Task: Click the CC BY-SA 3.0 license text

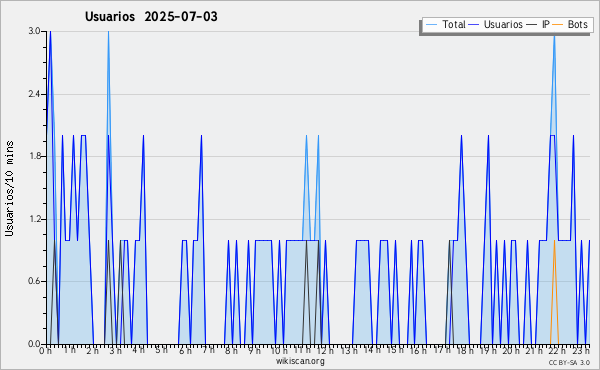Action: 569,363
